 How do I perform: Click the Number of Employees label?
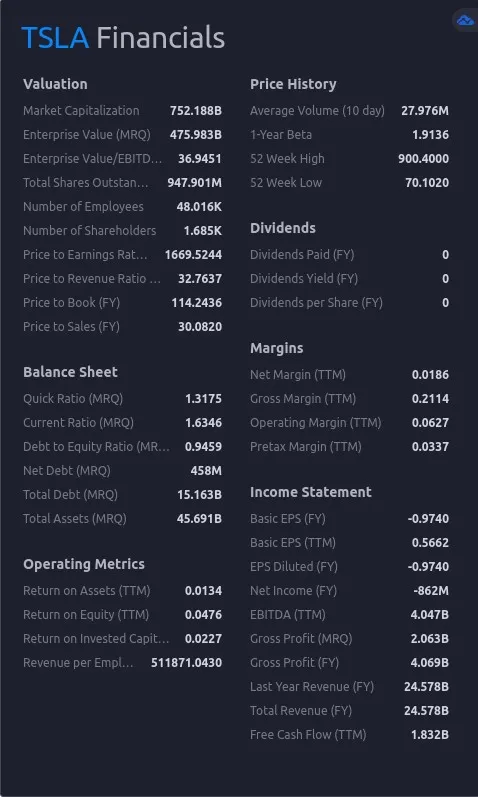click(83, 207)
